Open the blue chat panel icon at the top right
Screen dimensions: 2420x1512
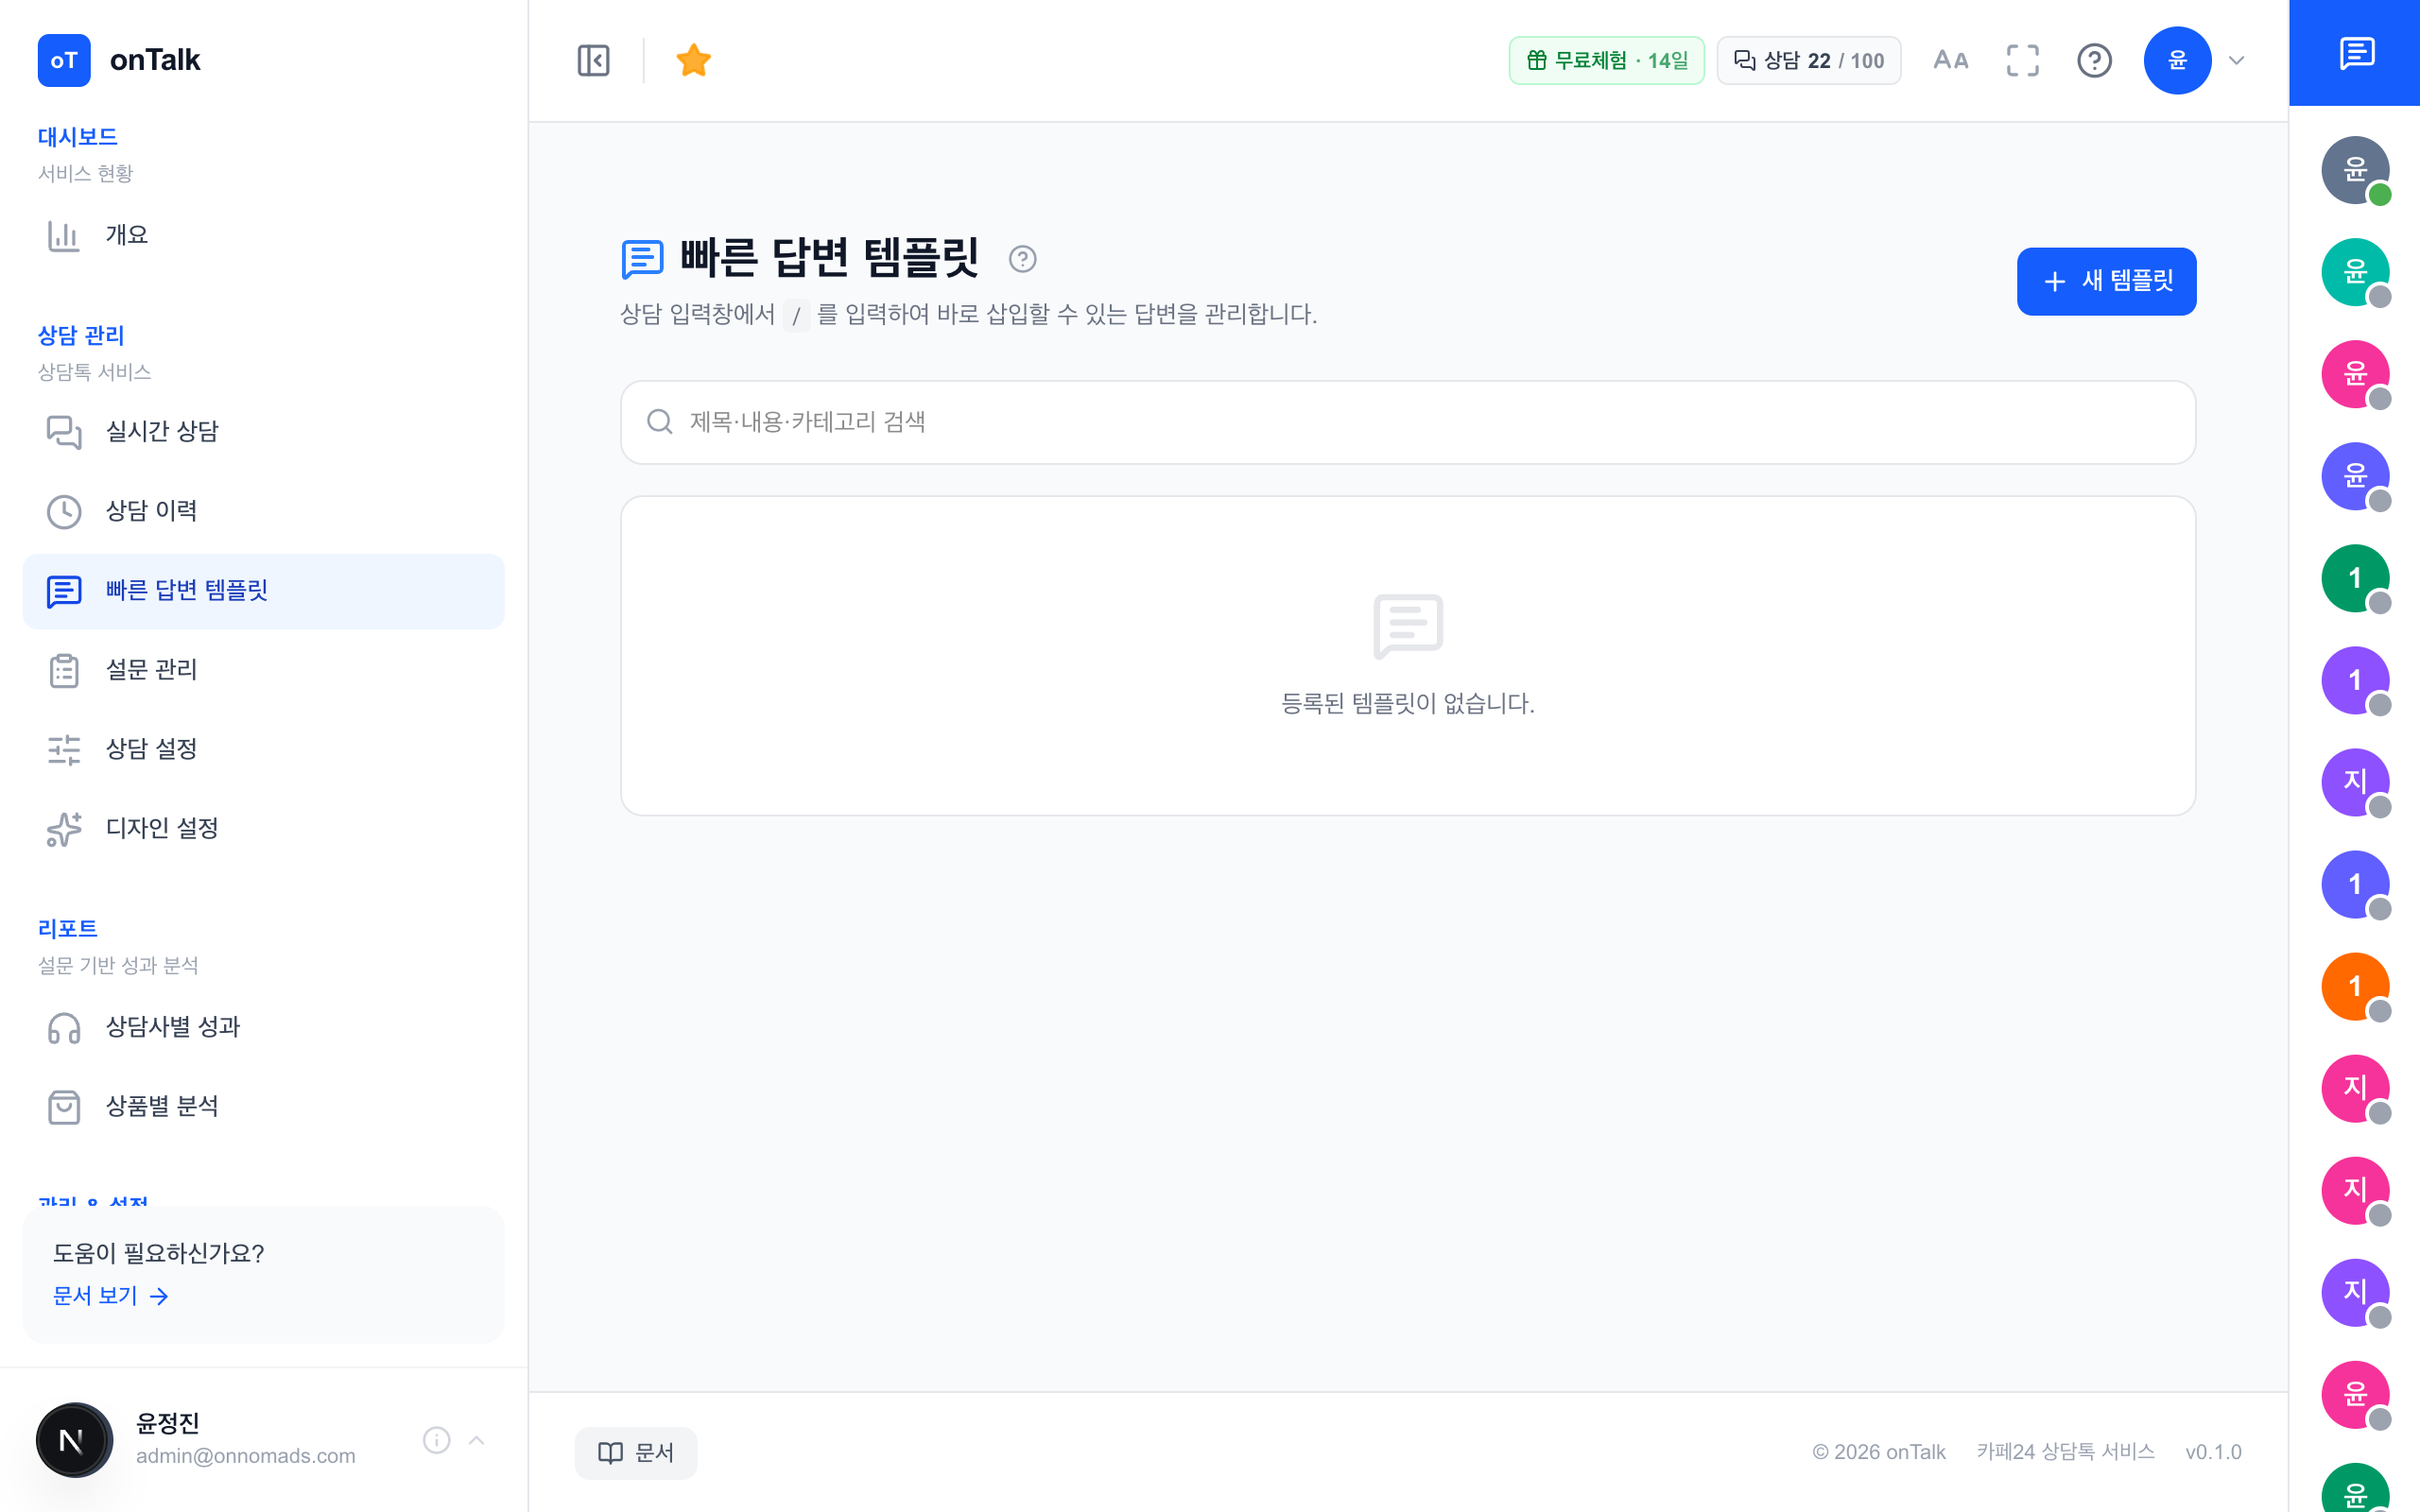click(x=2356, y=52)
